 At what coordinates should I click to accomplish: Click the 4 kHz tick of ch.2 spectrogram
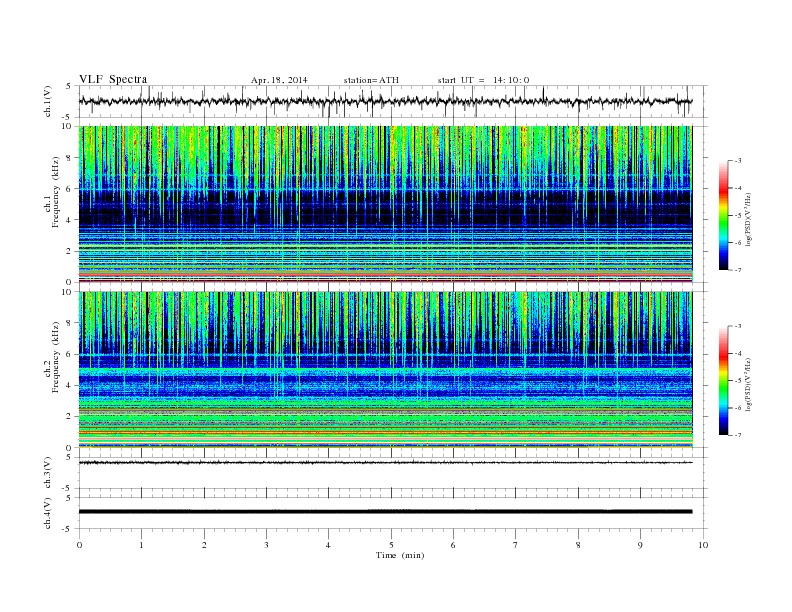pos(69,385)
